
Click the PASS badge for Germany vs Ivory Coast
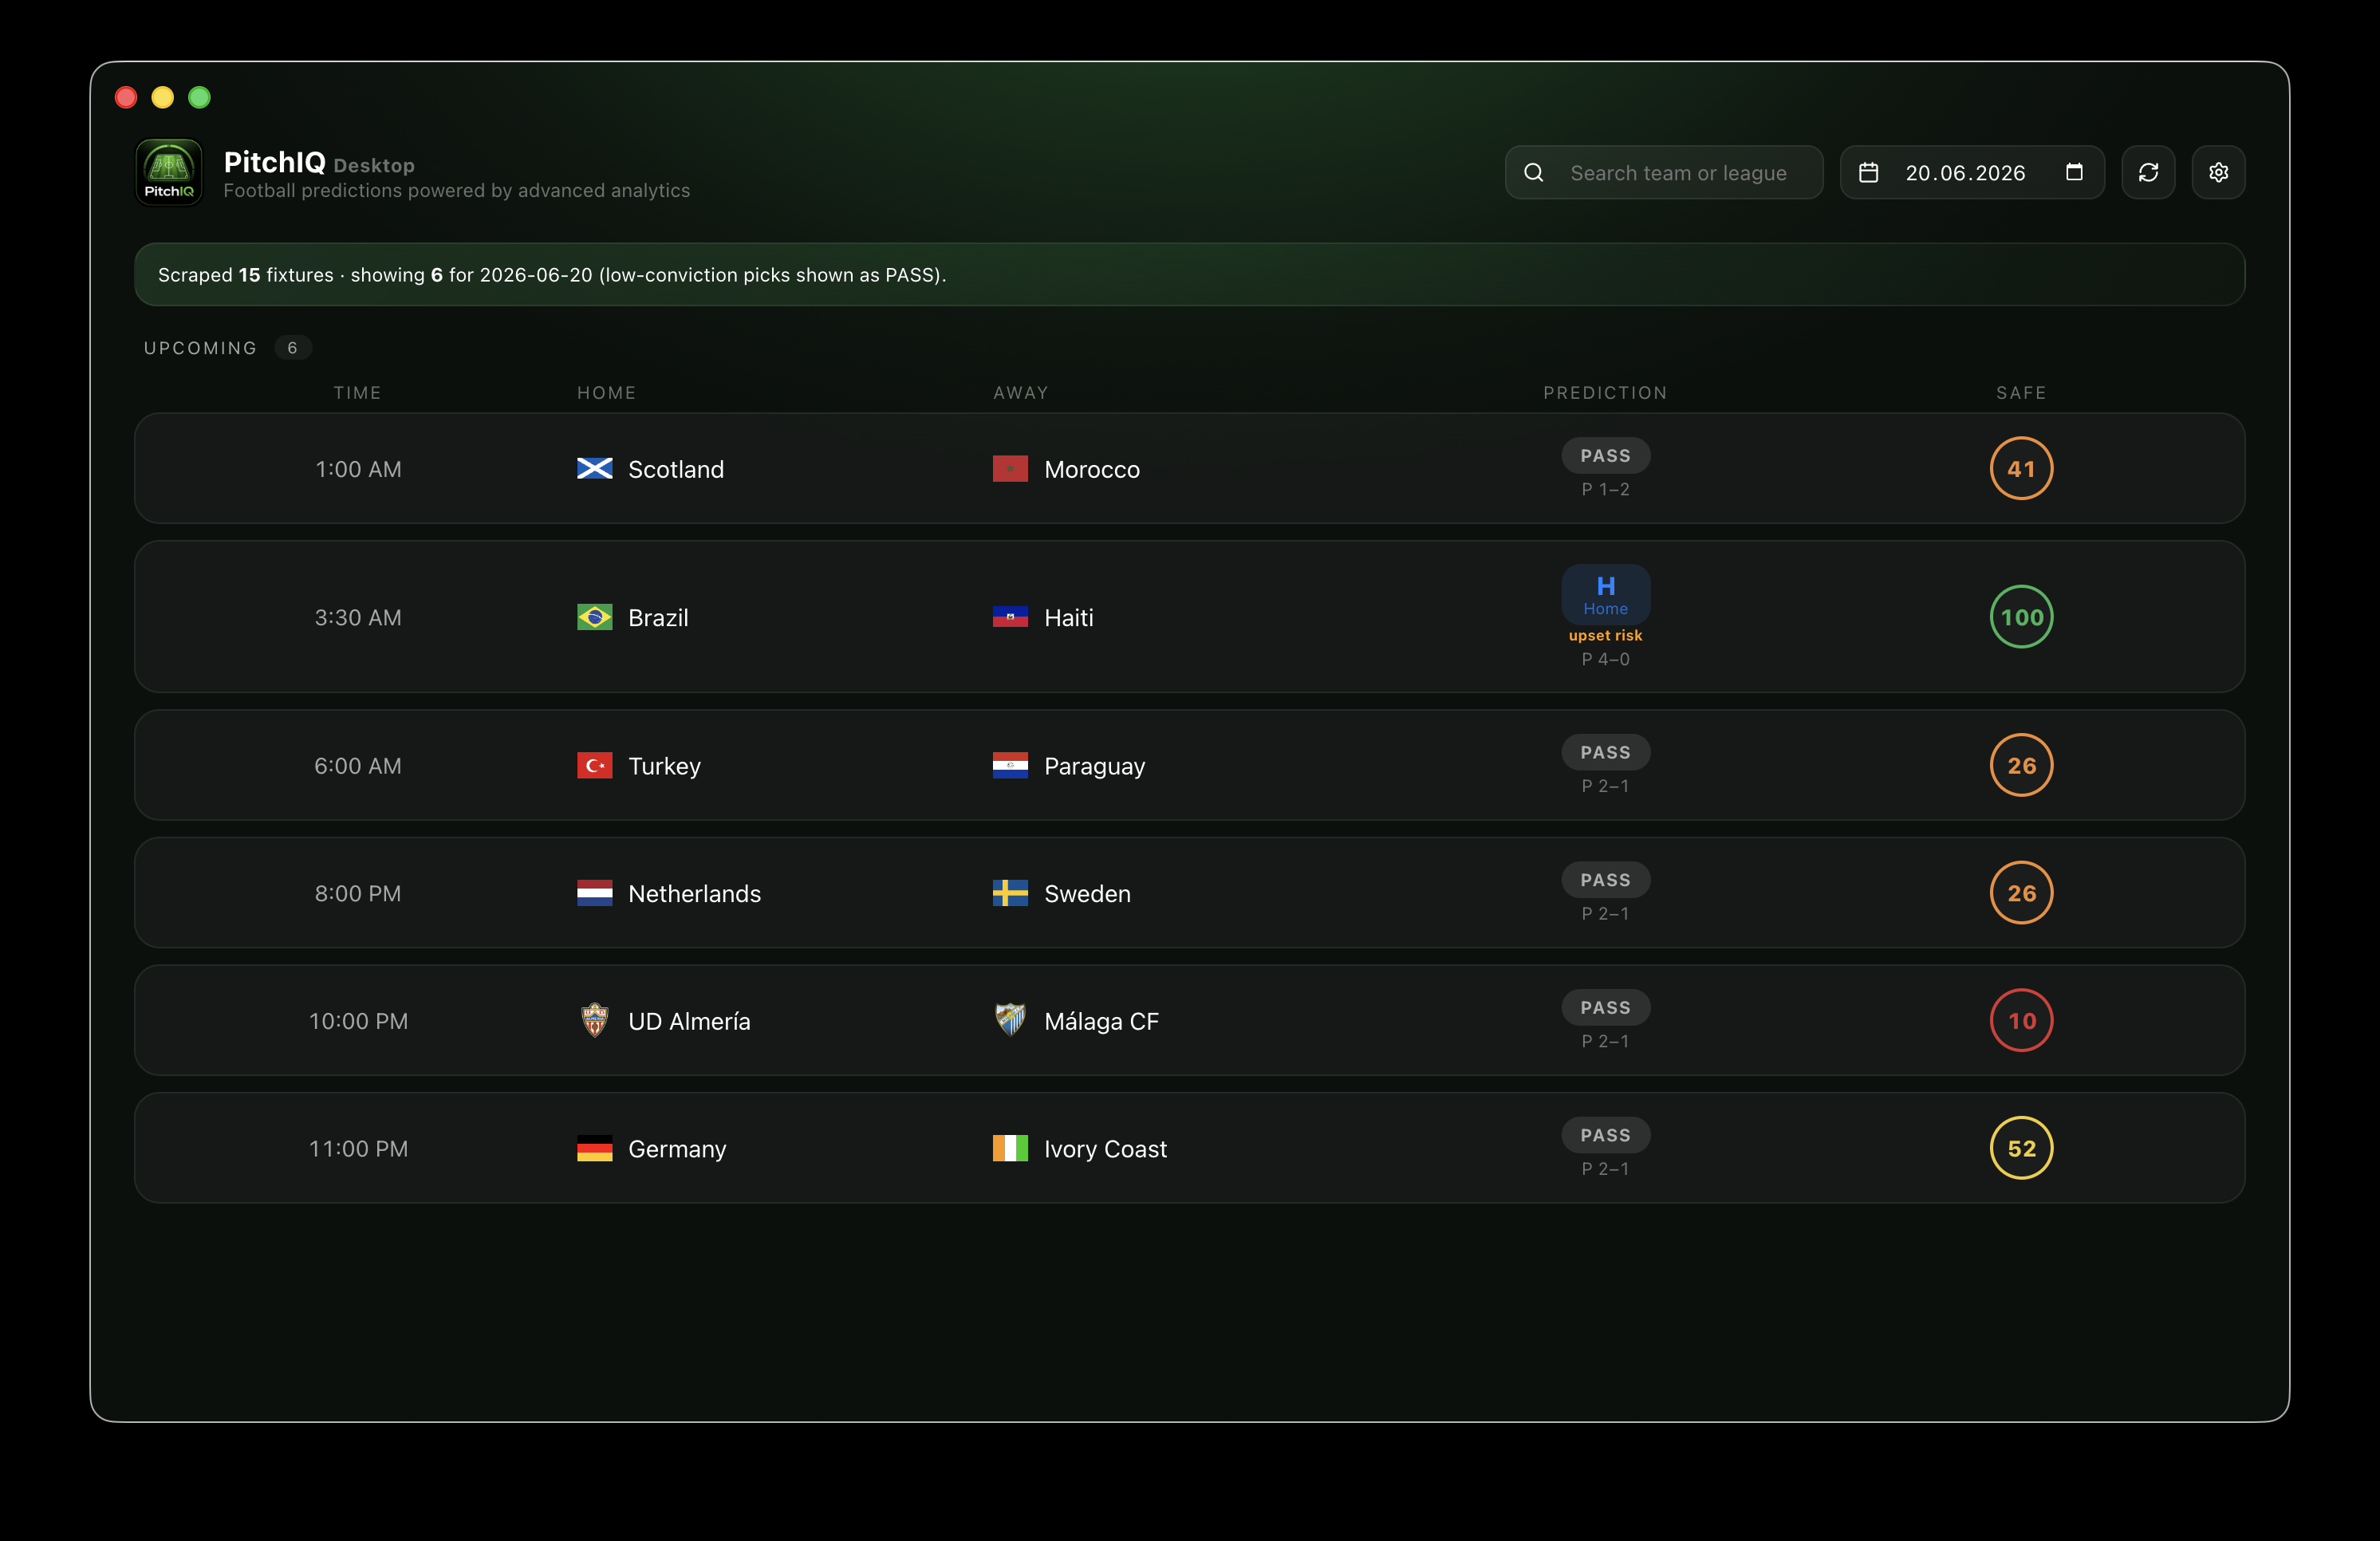point(1605,1136)
